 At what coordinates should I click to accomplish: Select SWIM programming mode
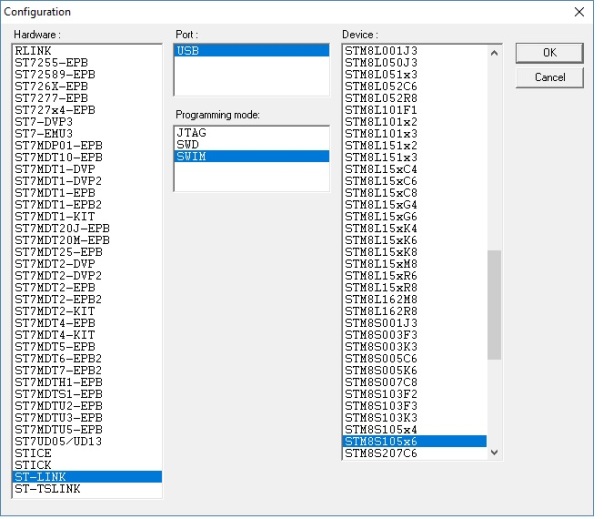click(x=252, y=156)
